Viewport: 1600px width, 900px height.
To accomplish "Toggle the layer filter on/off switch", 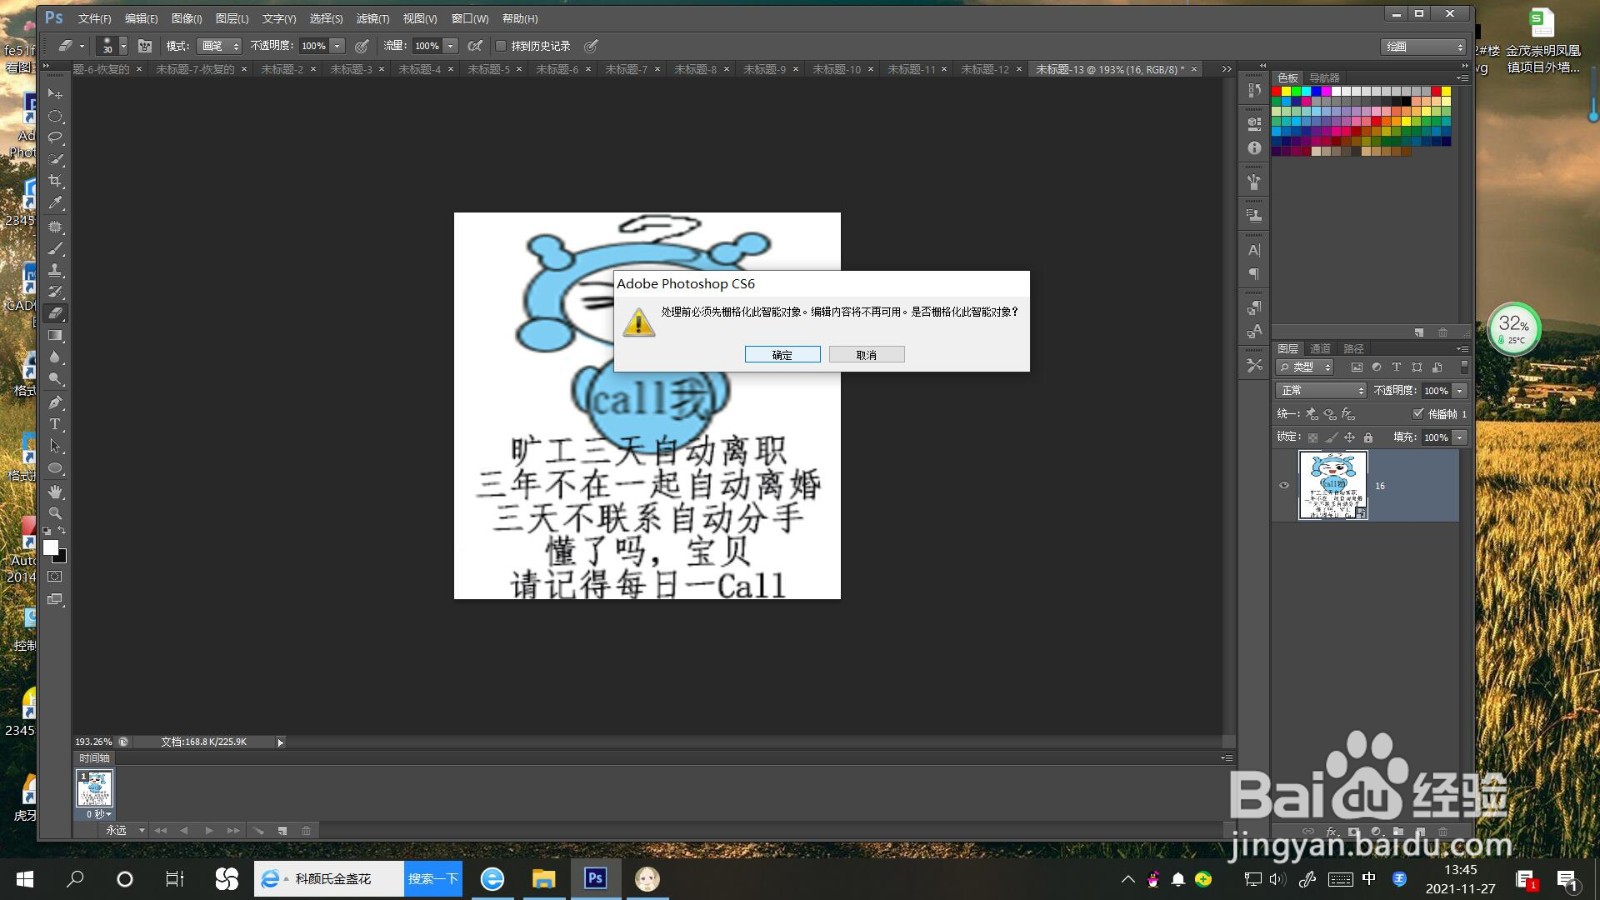I will (1464, 367).
